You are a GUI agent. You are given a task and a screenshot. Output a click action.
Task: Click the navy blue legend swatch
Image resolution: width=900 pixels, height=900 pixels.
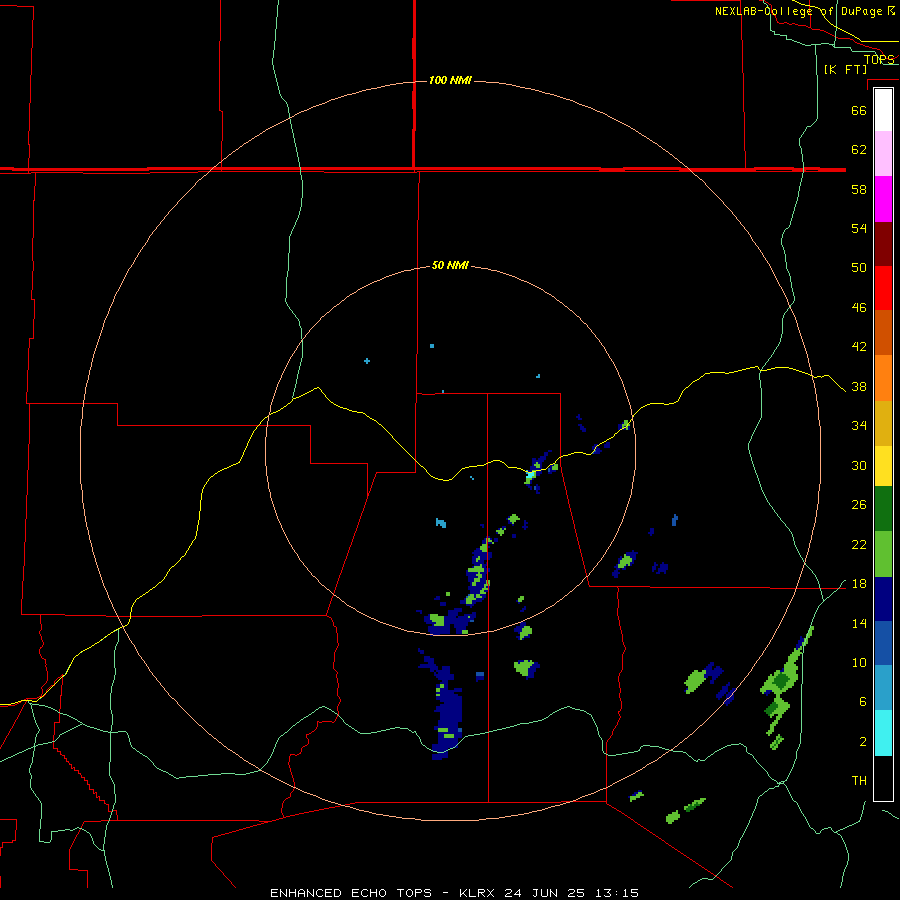(883, 599)
